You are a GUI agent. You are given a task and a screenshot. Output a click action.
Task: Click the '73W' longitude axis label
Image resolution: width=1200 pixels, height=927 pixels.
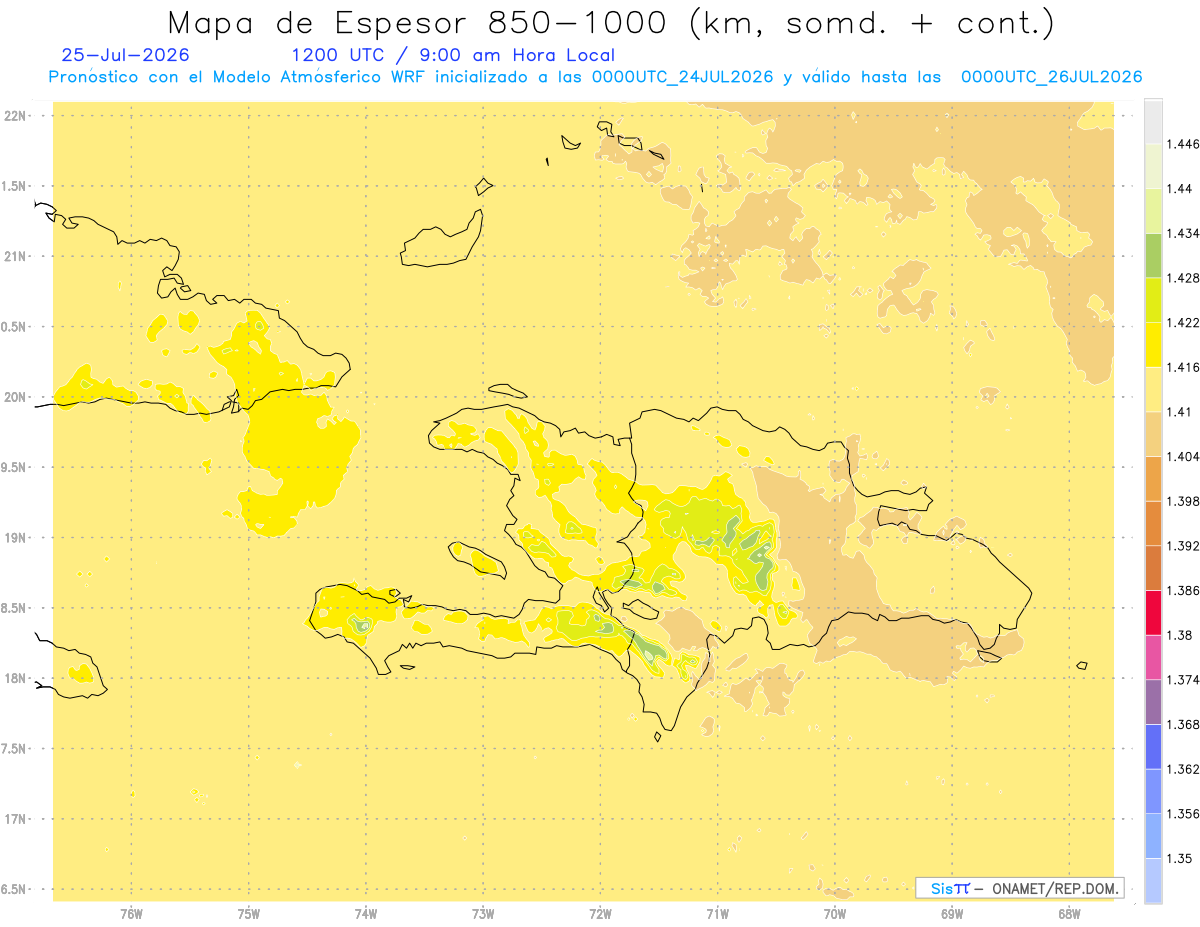point(483,913)
